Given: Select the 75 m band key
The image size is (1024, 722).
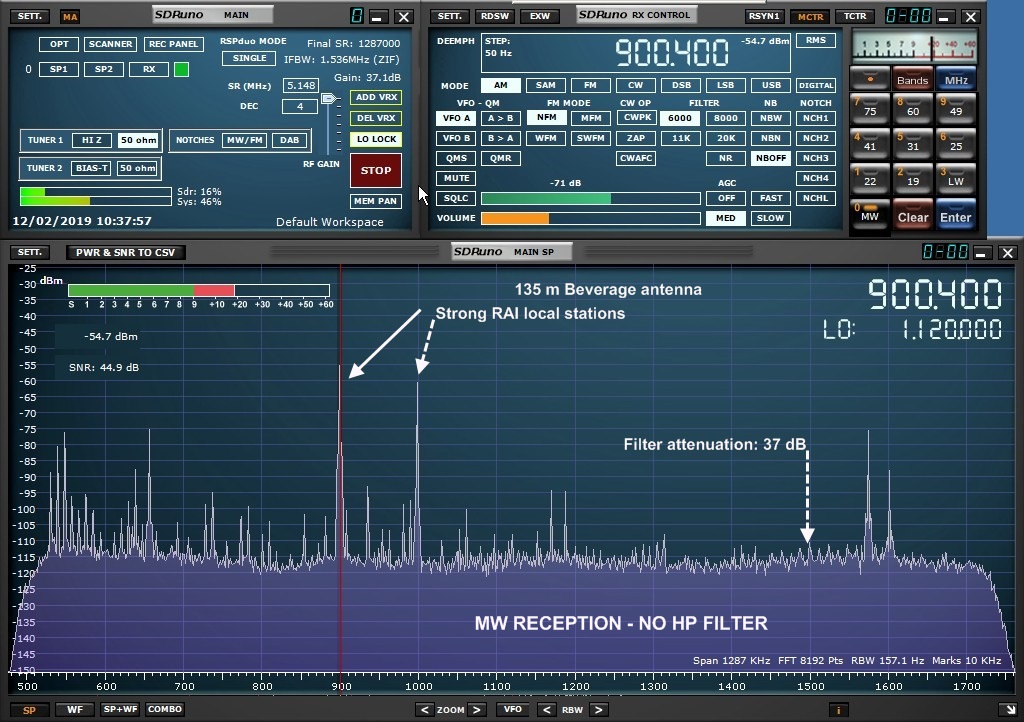Looking at the screenshot, I should pos(869,110).
